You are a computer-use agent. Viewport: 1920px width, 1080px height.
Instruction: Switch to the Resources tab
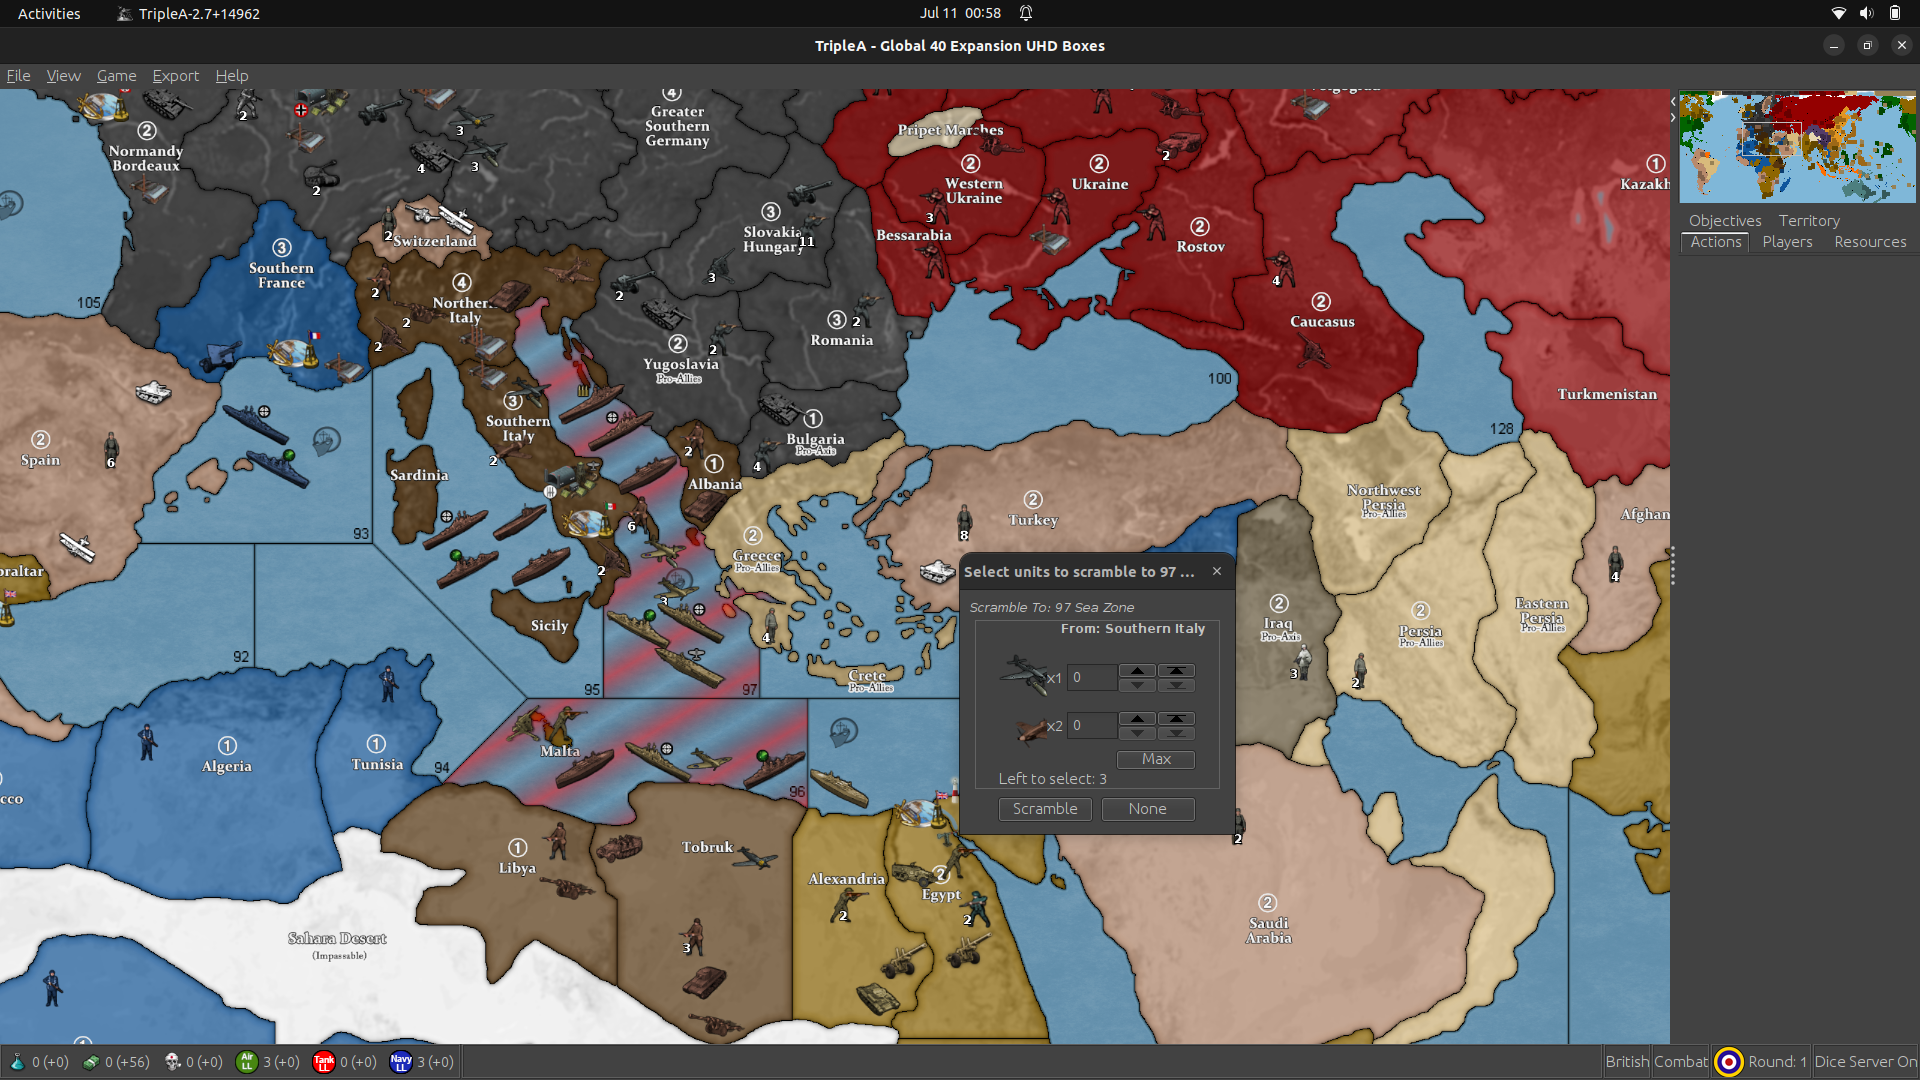coord(1870,242)
